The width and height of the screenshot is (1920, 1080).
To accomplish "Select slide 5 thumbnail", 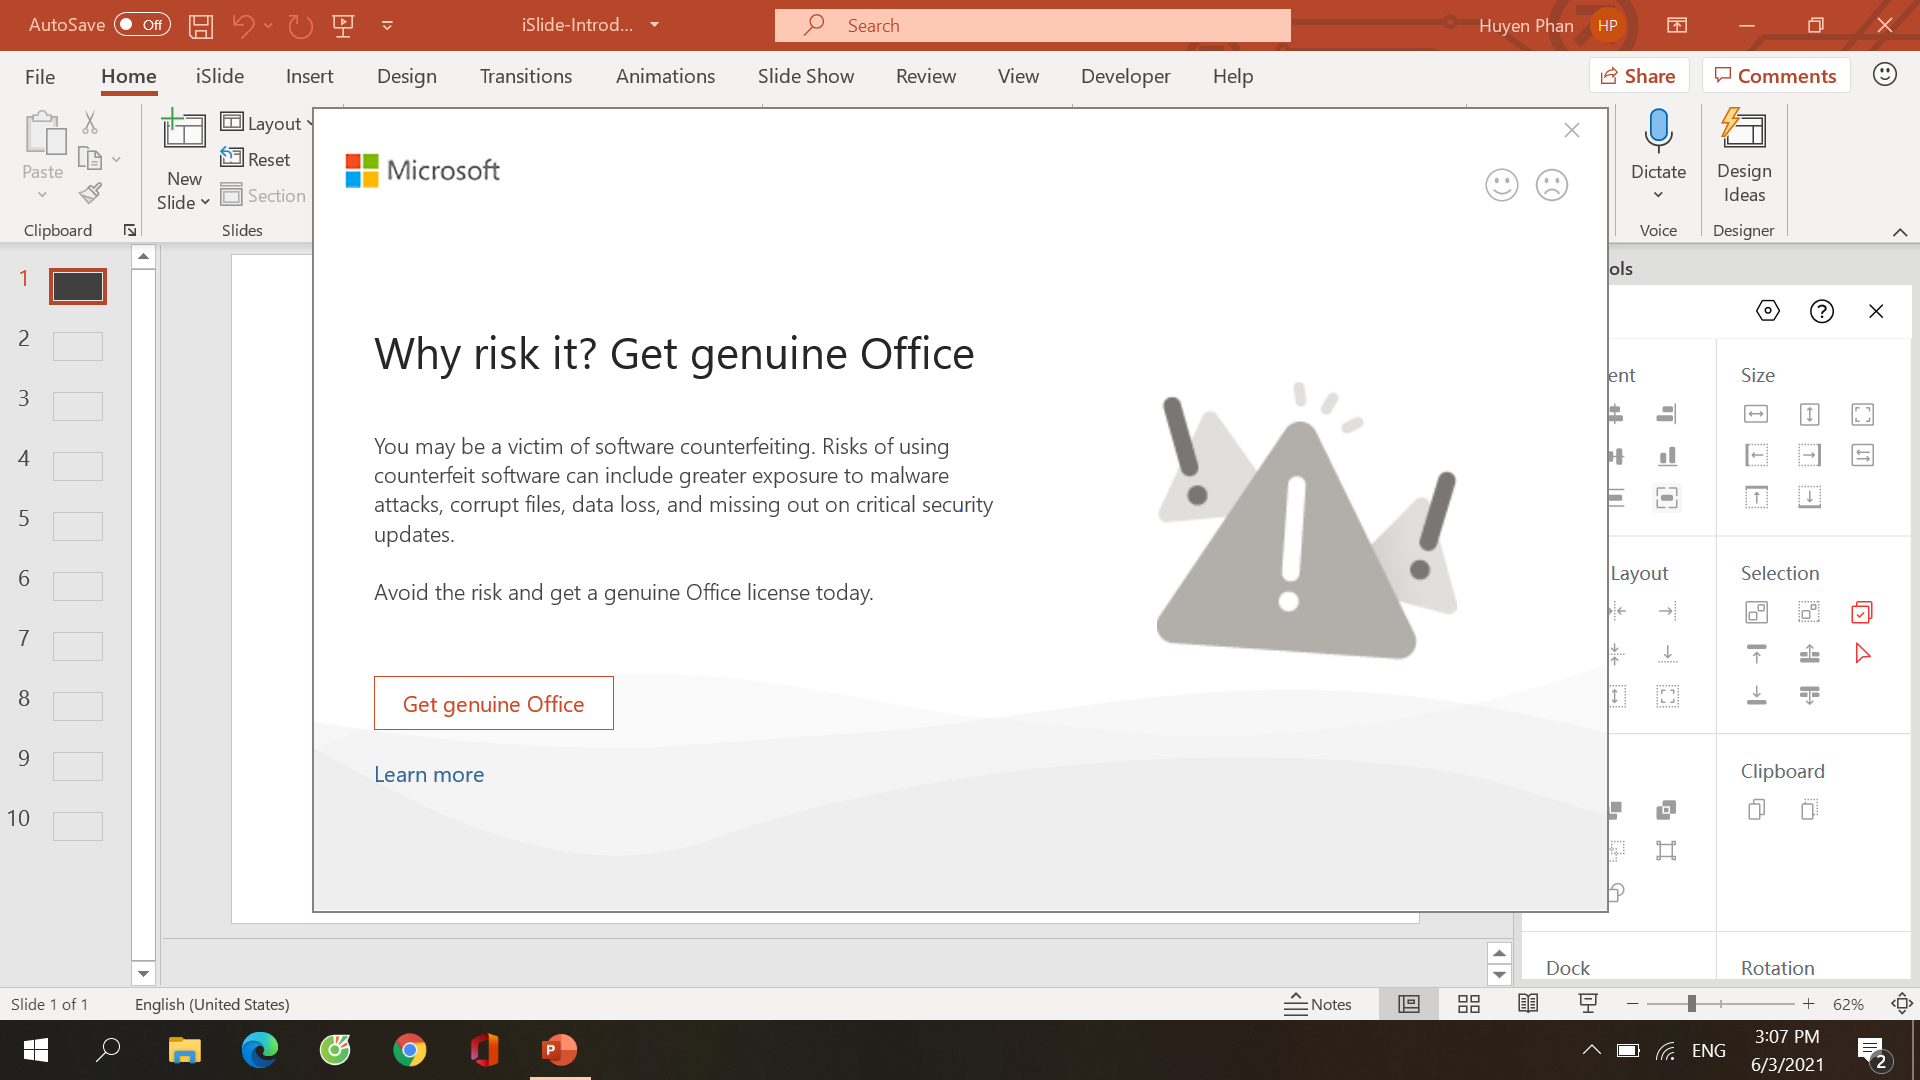I will click(x=78, y=526).
